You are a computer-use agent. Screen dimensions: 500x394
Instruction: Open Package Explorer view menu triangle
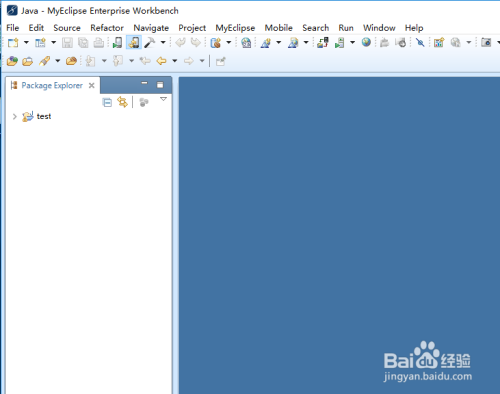click(163, 99)
